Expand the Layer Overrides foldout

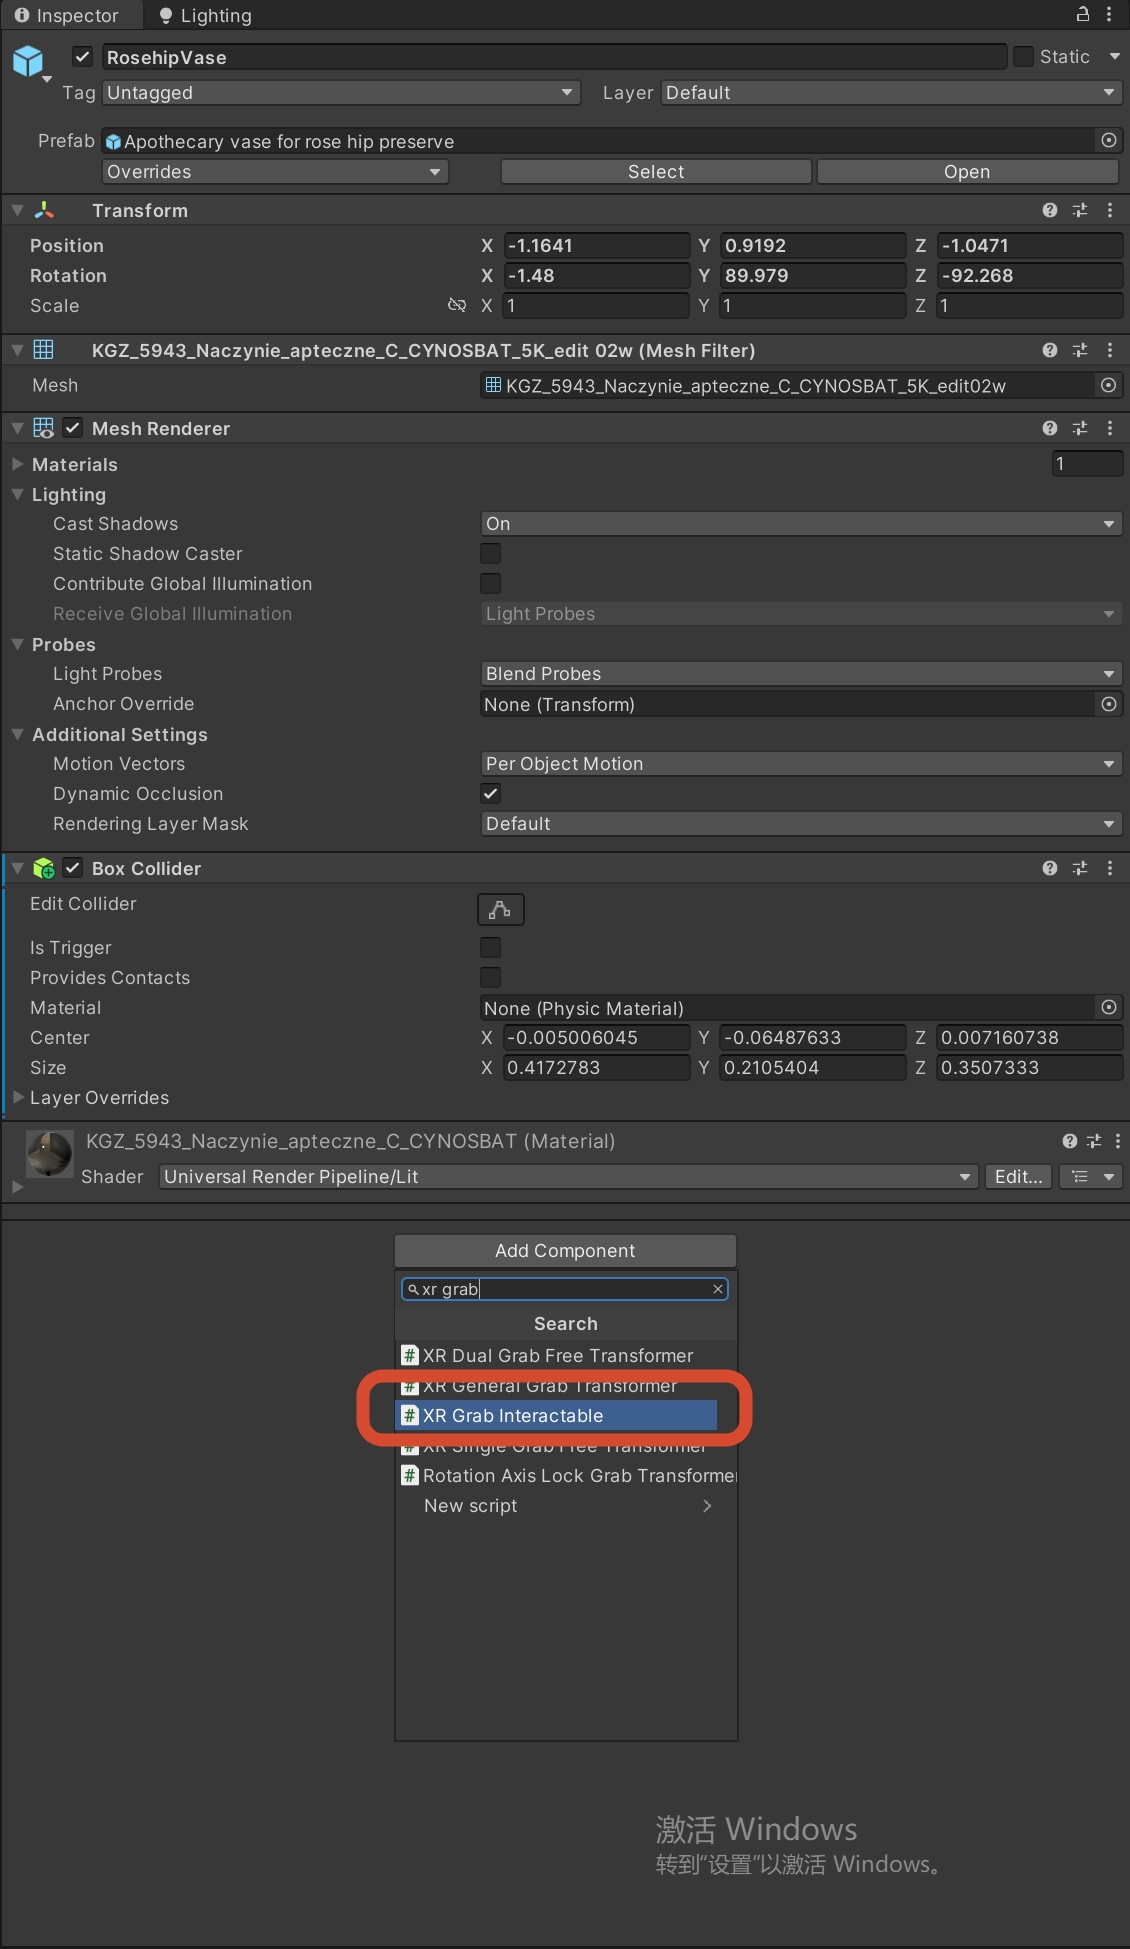coord(18,1097)
